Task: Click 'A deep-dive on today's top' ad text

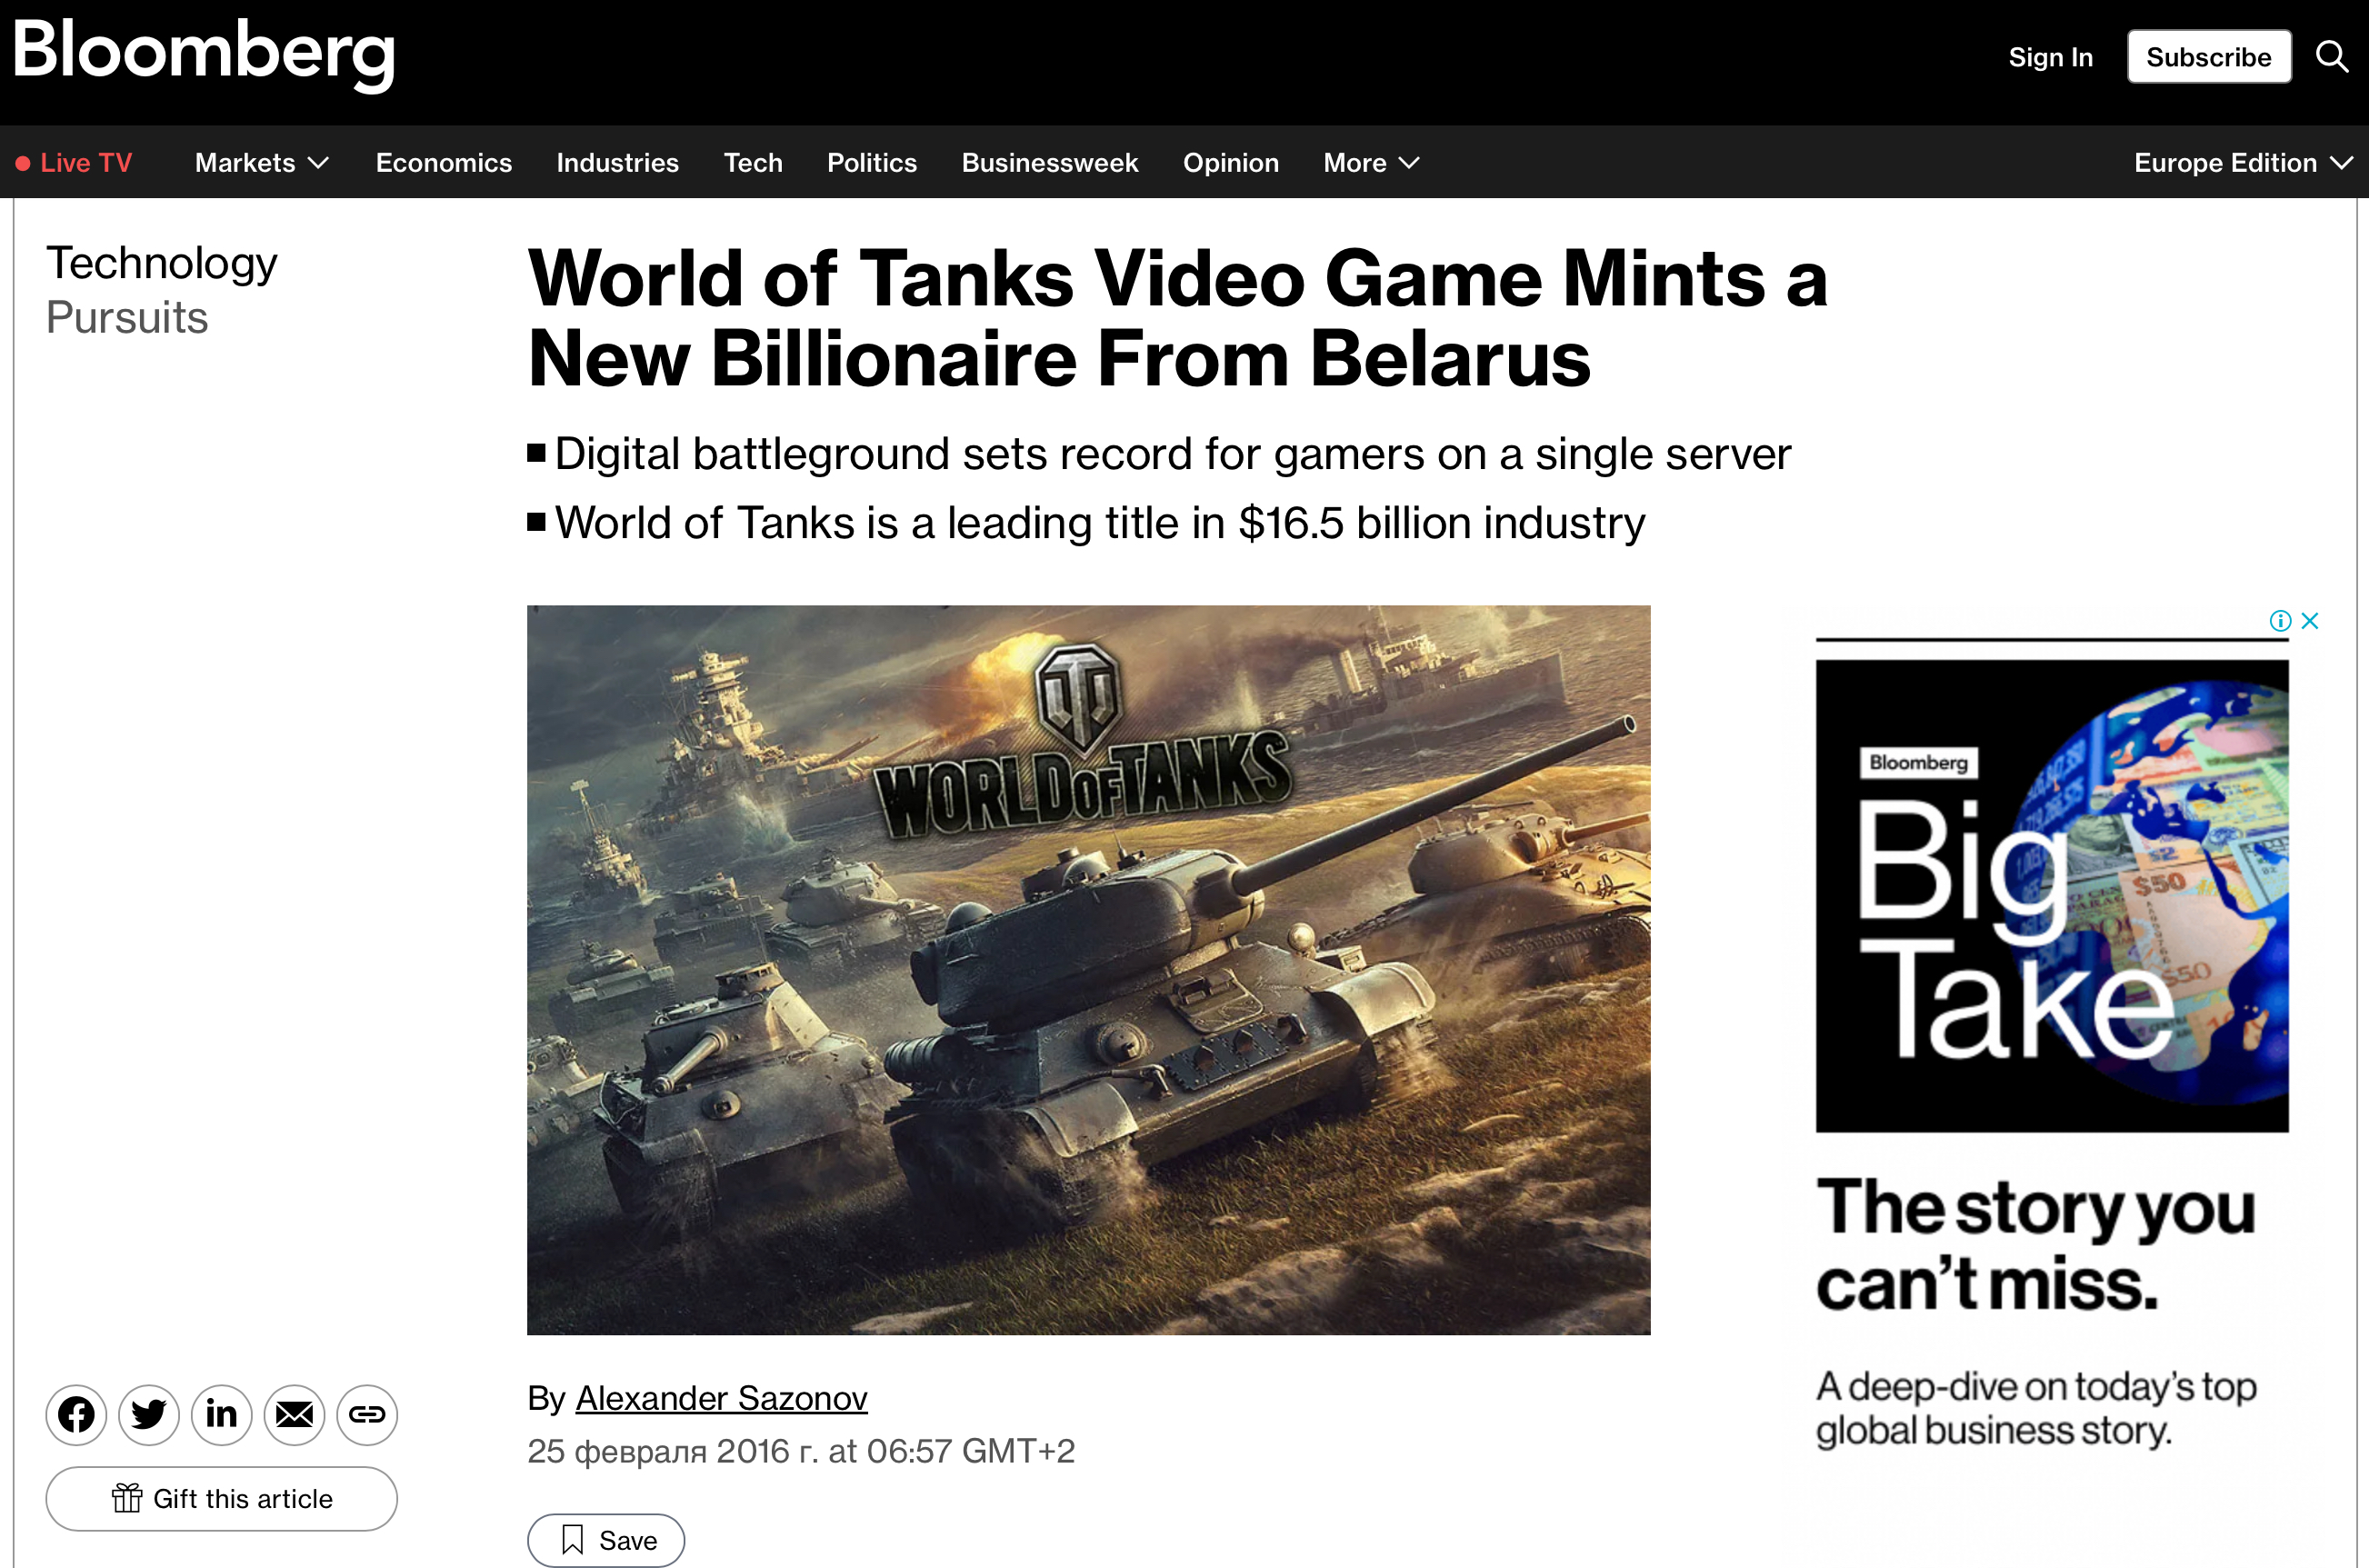Action: (2036, 1408)
